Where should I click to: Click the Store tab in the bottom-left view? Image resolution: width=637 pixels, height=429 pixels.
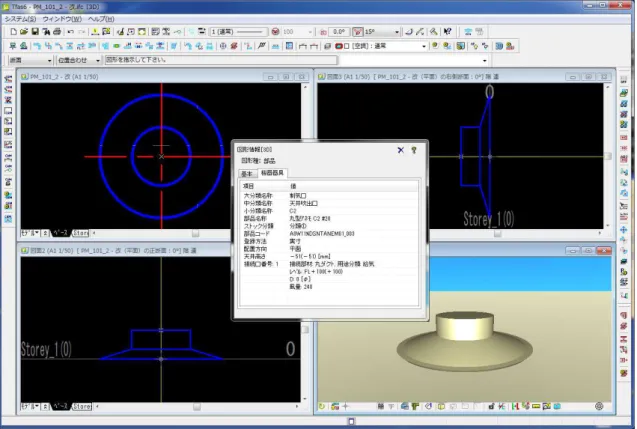[82, 406]
